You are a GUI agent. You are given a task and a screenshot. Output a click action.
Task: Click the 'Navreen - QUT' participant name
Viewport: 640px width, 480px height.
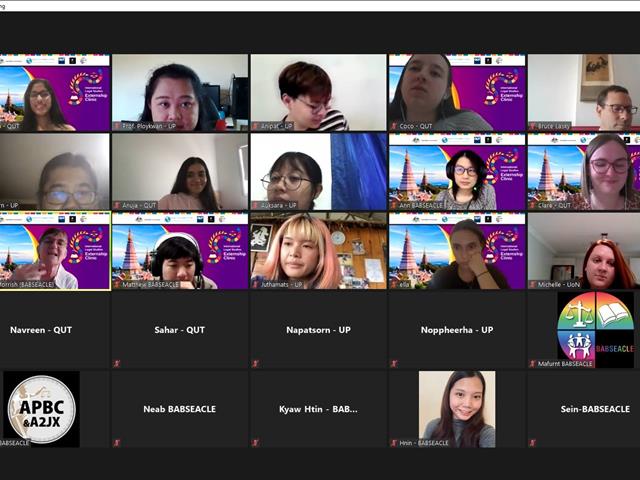click(41, 330)
